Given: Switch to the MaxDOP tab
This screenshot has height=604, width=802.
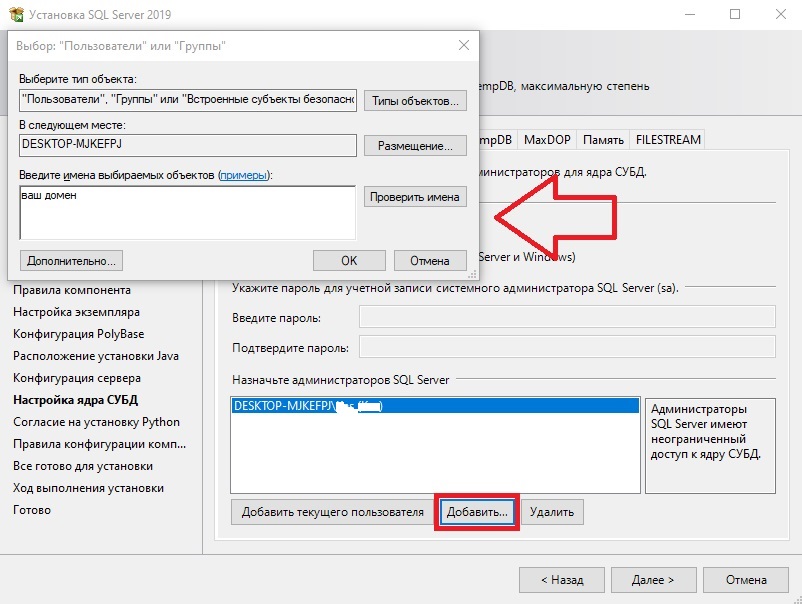Looking at the screenshot, I should coord(547,140).
